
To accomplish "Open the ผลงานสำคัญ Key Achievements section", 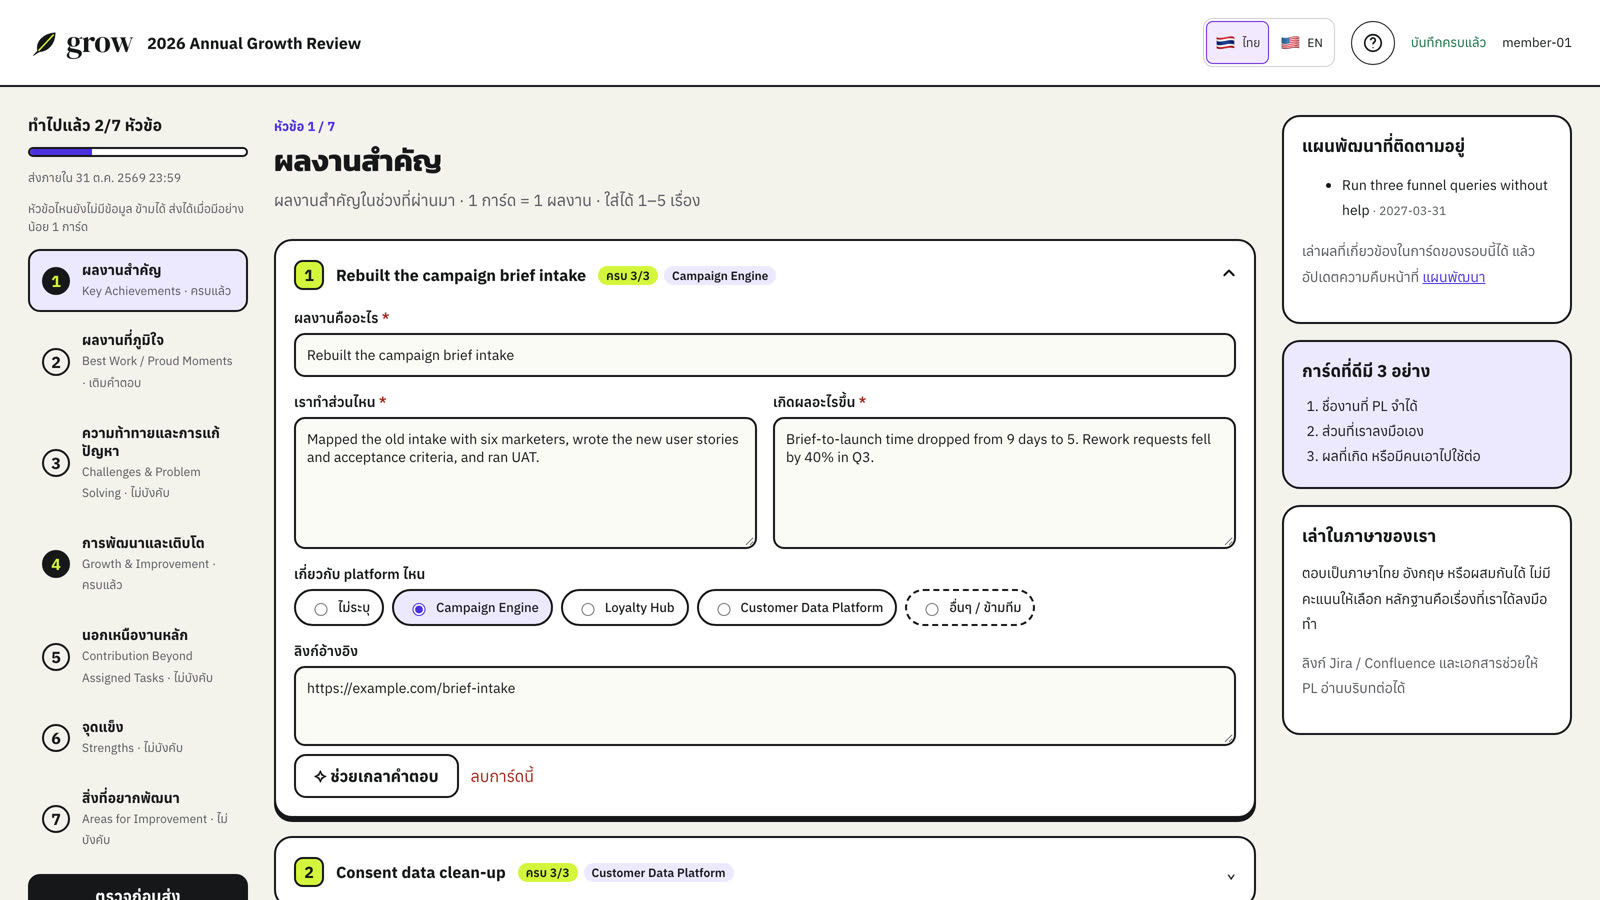I will tap(138, 280).
